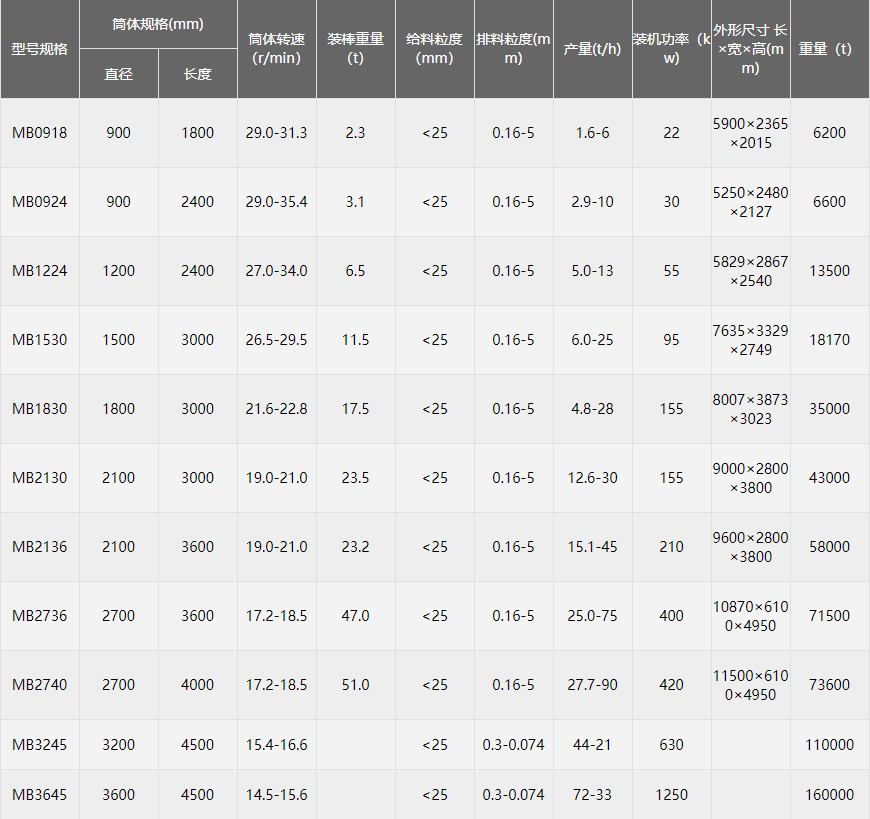Select the MB2136 model cell
The height and width of the screenshot is (819, 870).
point(40,547)
